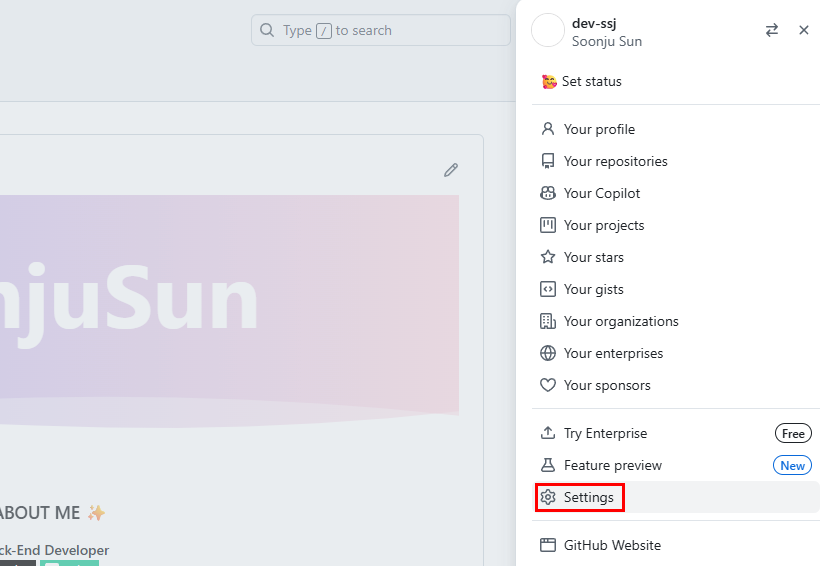The width and height of the screenshot is (827, 566).
Task: Click the upload icon beside Try Enterprise
Action: coord(548,433)
